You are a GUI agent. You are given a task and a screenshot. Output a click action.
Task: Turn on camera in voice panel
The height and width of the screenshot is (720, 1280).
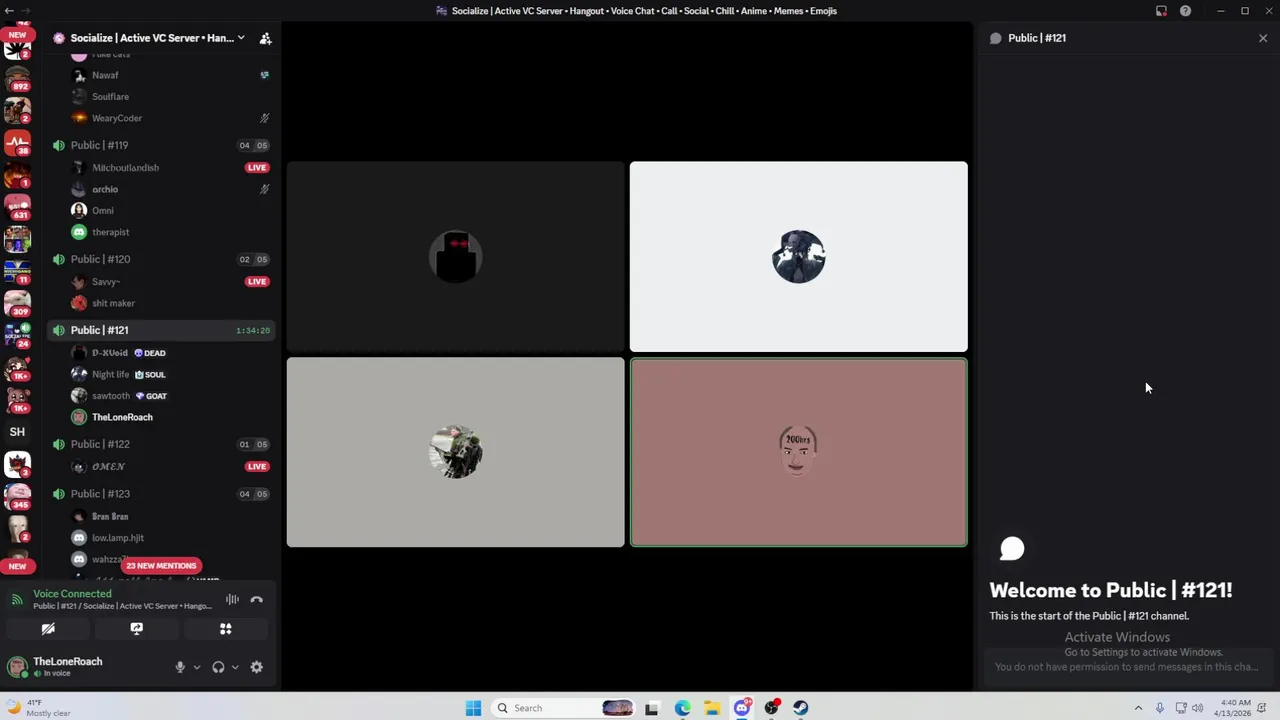48,629
